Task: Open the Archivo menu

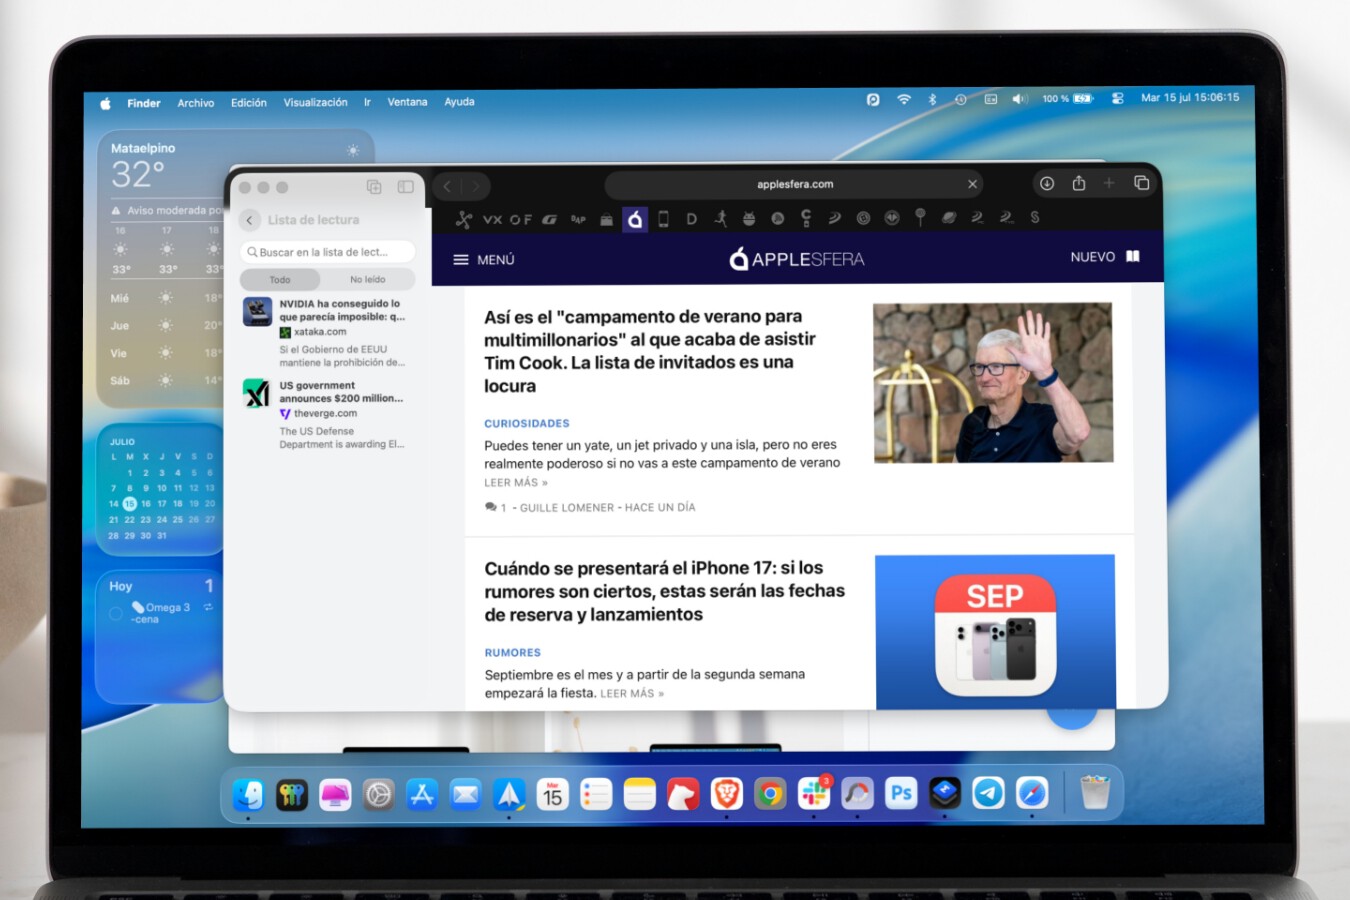Action: [x=195, y=102]
